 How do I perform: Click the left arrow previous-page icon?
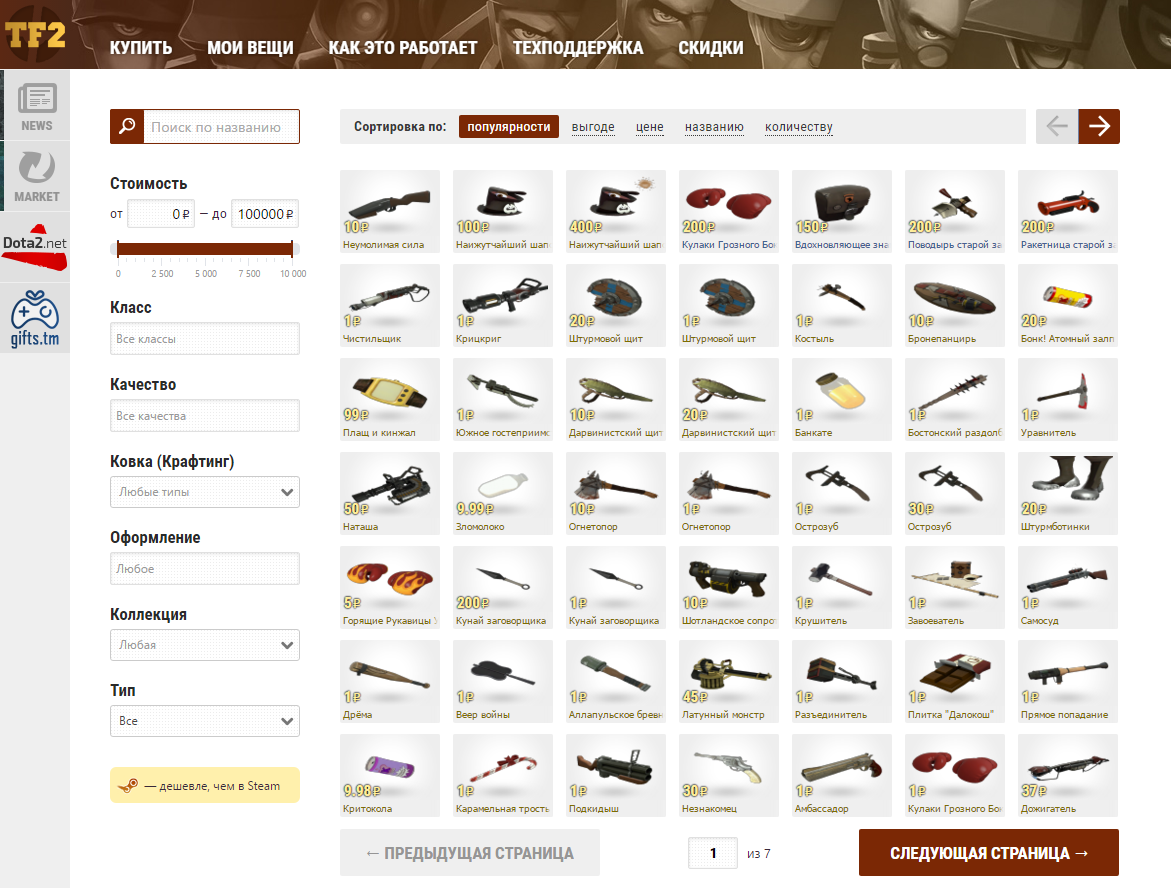(x=1057, y=126)
